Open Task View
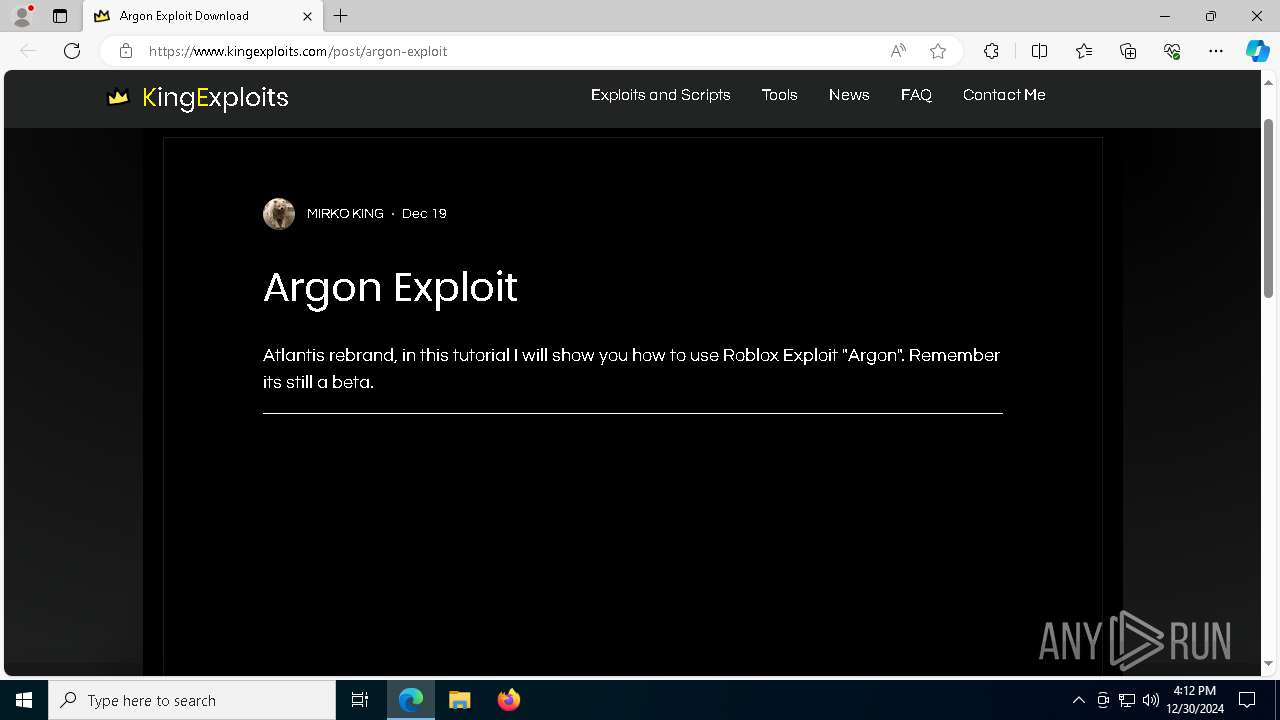1280x720 pixels. (360, 700)
